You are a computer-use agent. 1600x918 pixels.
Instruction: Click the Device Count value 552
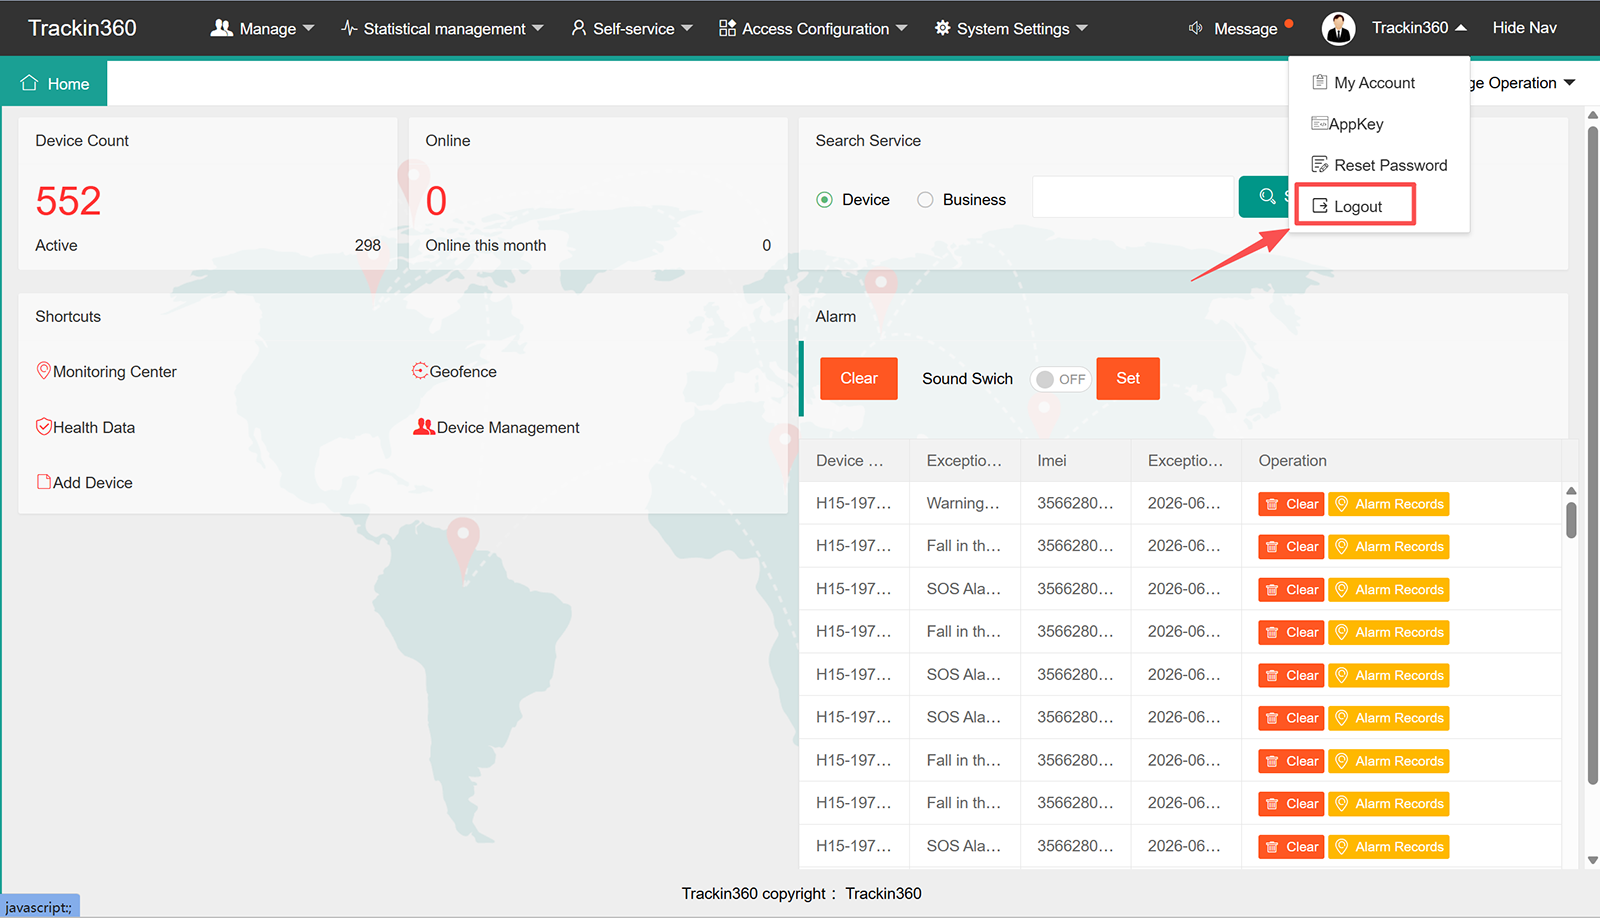click(x=68, y=201)
